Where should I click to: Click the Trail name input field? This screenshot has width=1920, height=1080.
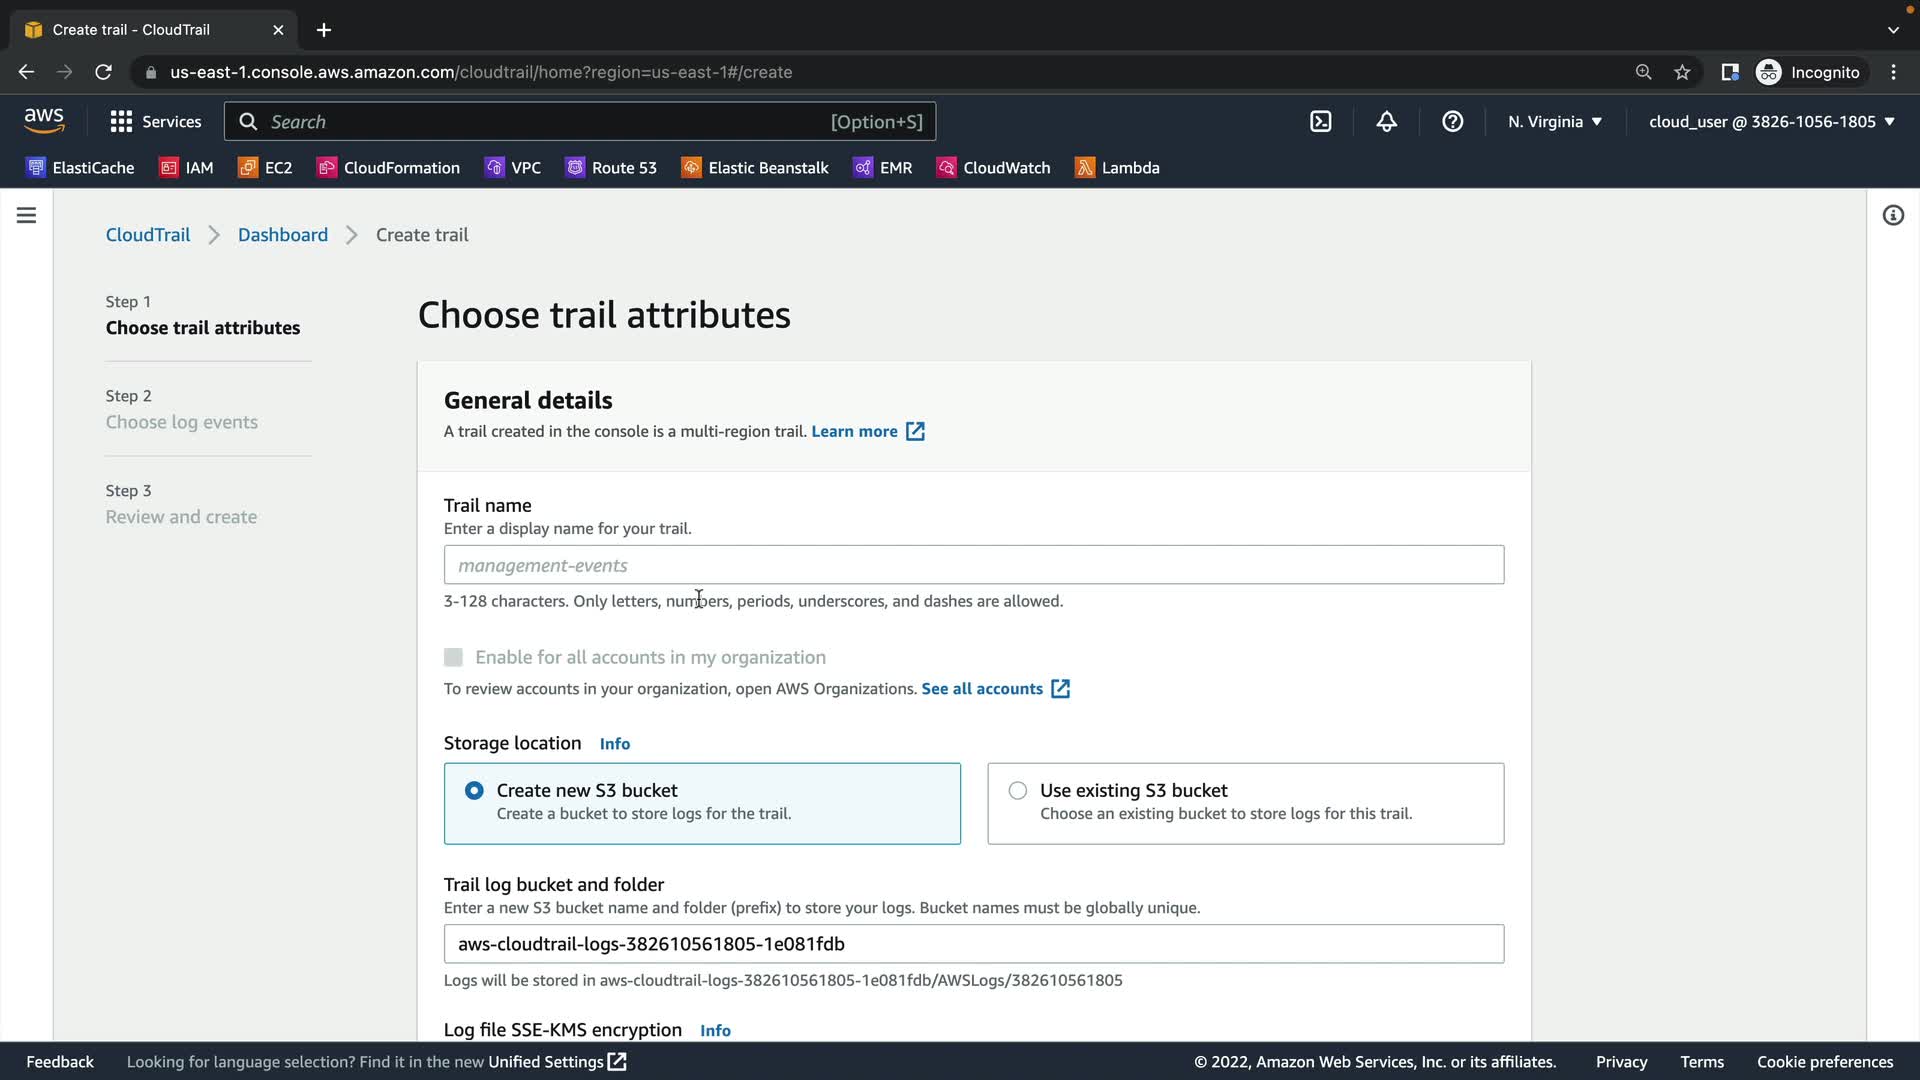coord(973,565)
